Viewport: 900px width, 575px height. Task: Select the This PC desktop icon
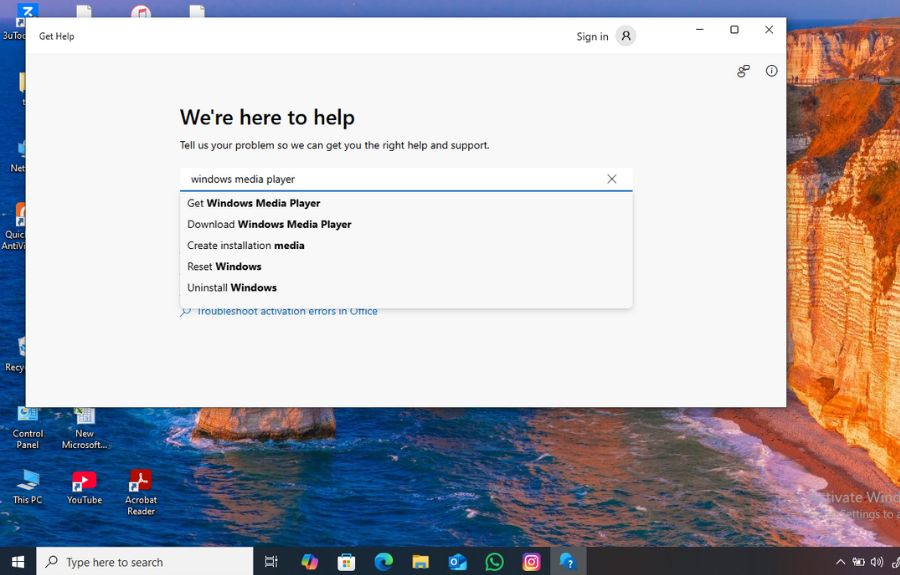(28, 487)
